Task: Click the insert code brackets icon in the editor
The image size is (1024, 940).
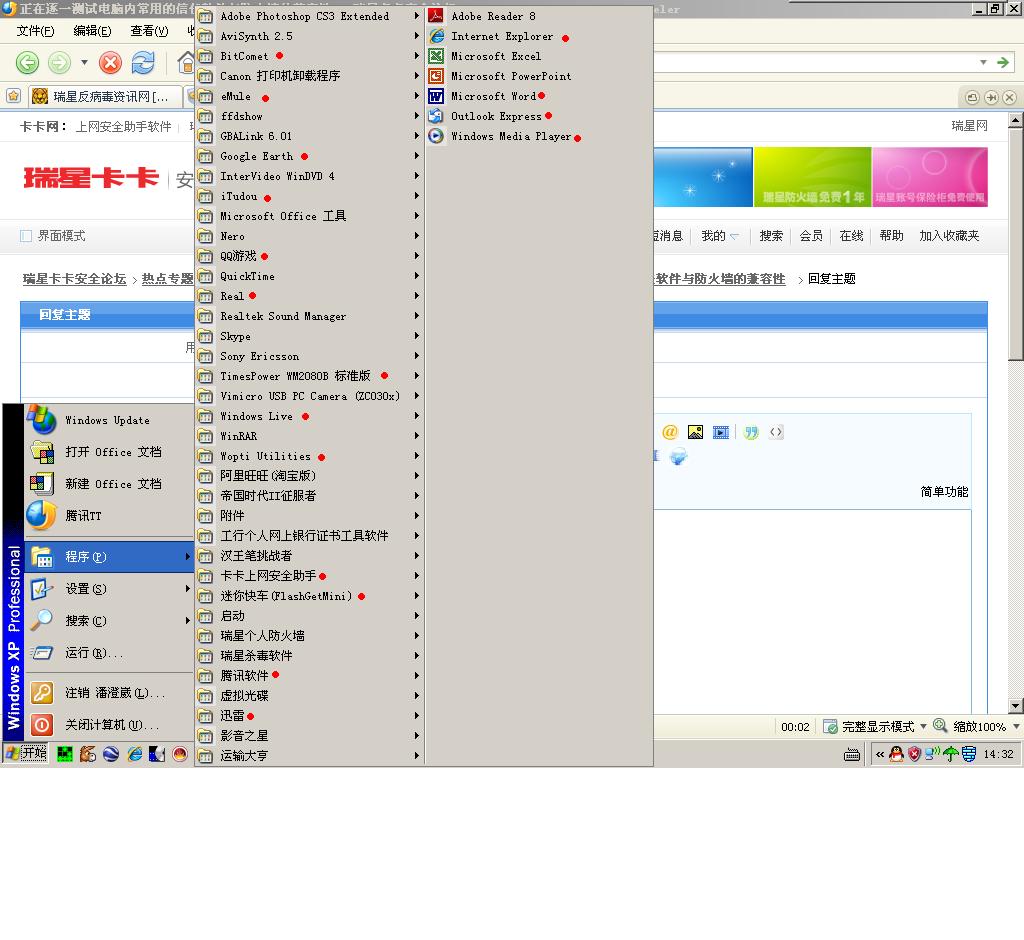Action: coord(775,432)
